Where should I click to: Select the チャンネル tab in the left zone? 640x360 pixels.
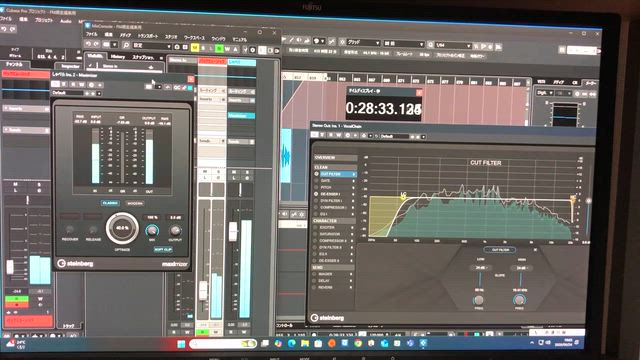(14, 64)
